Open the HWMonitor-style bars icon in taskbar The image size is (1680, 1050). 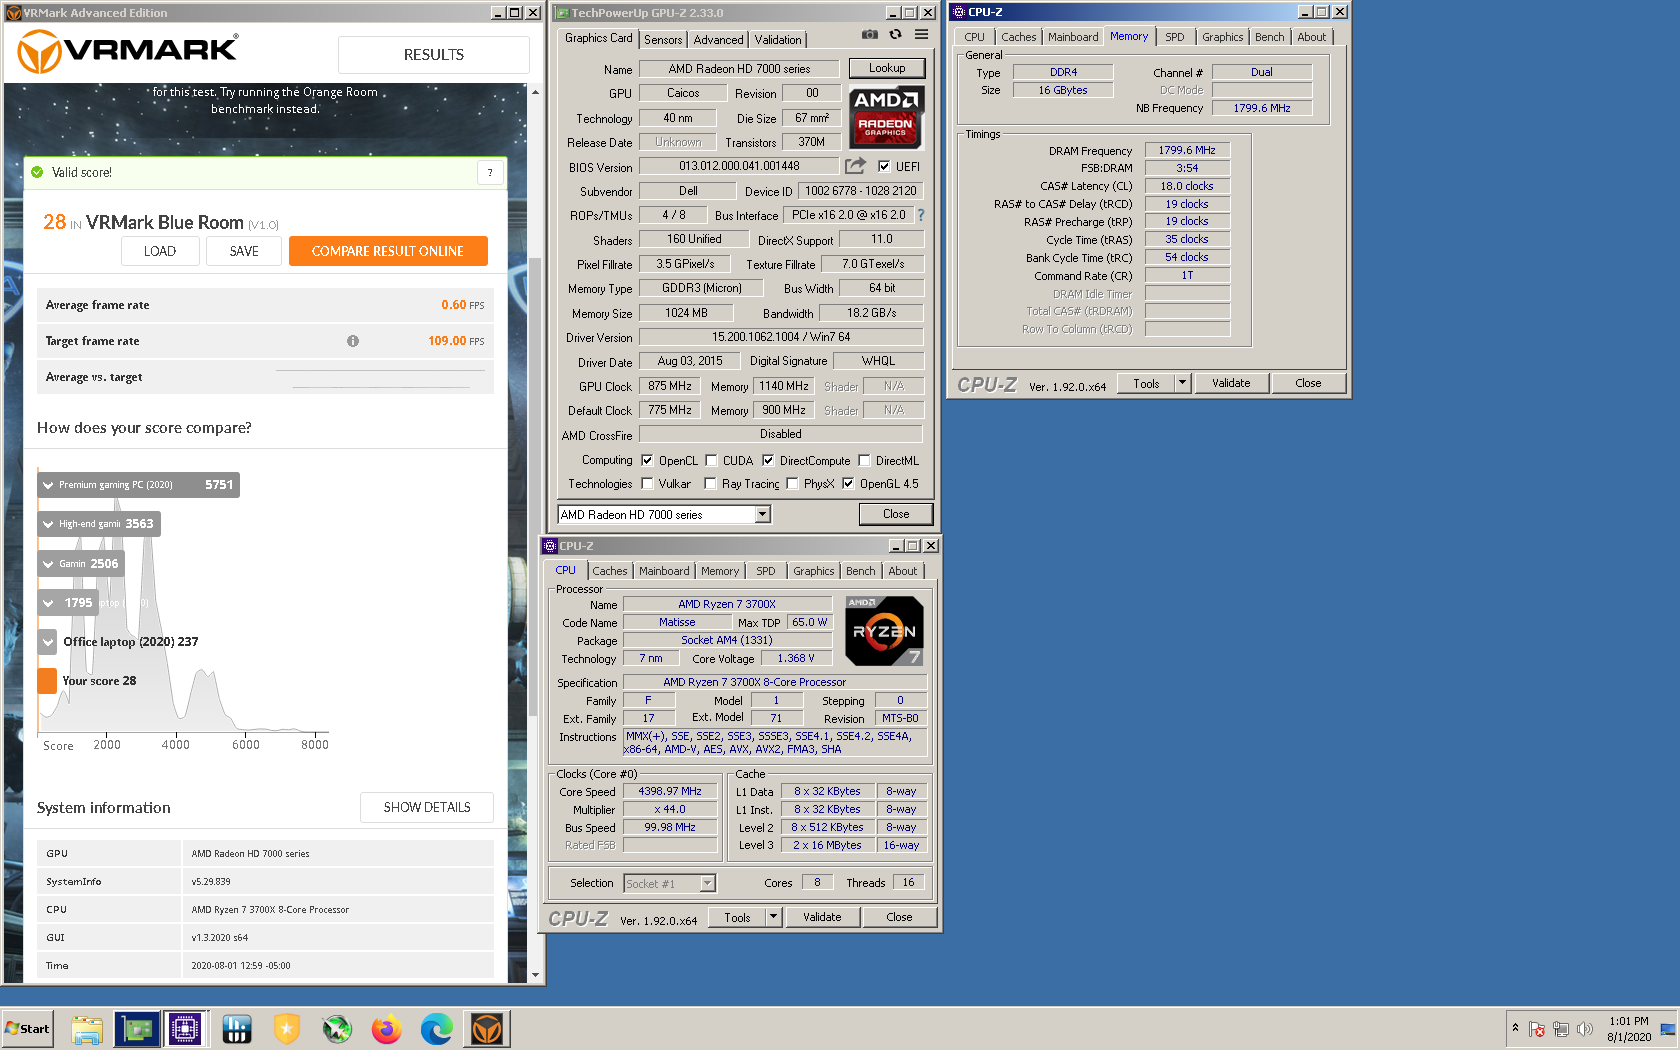pos(237,1029)
